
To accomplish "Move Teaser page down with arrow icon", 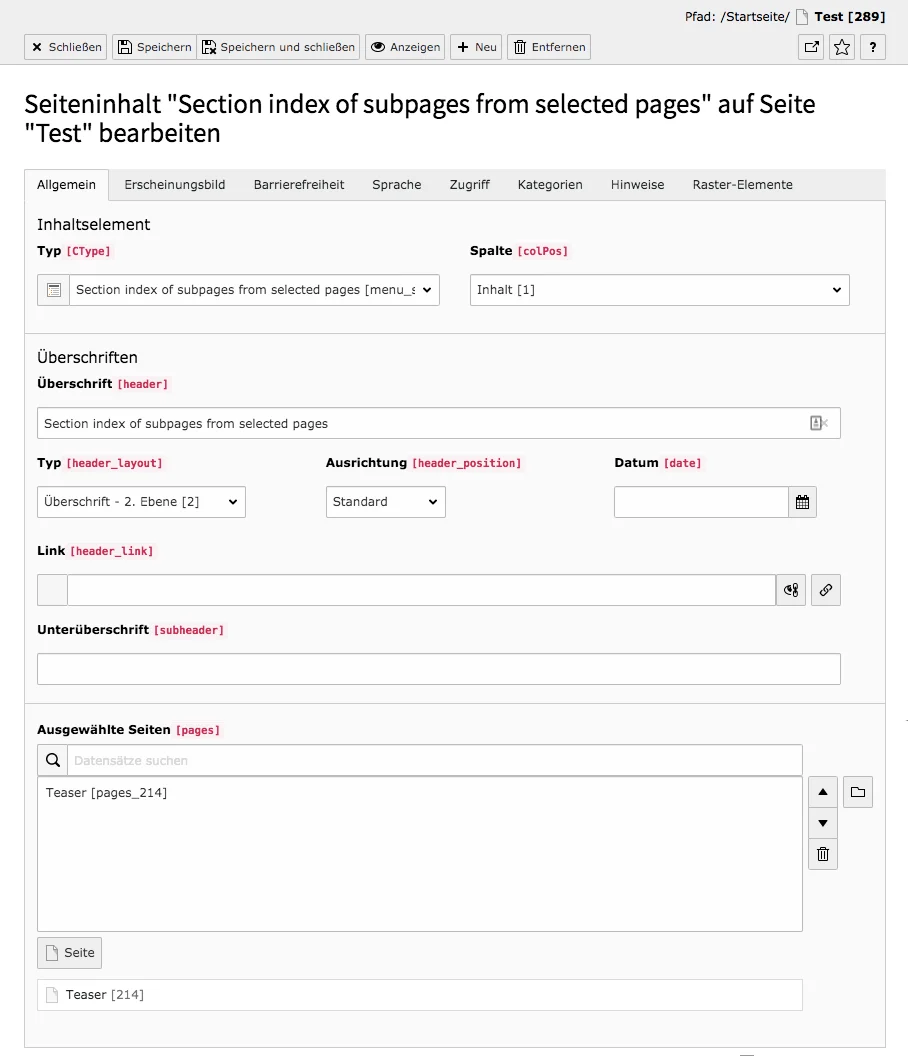I will [x=822, y=823].
